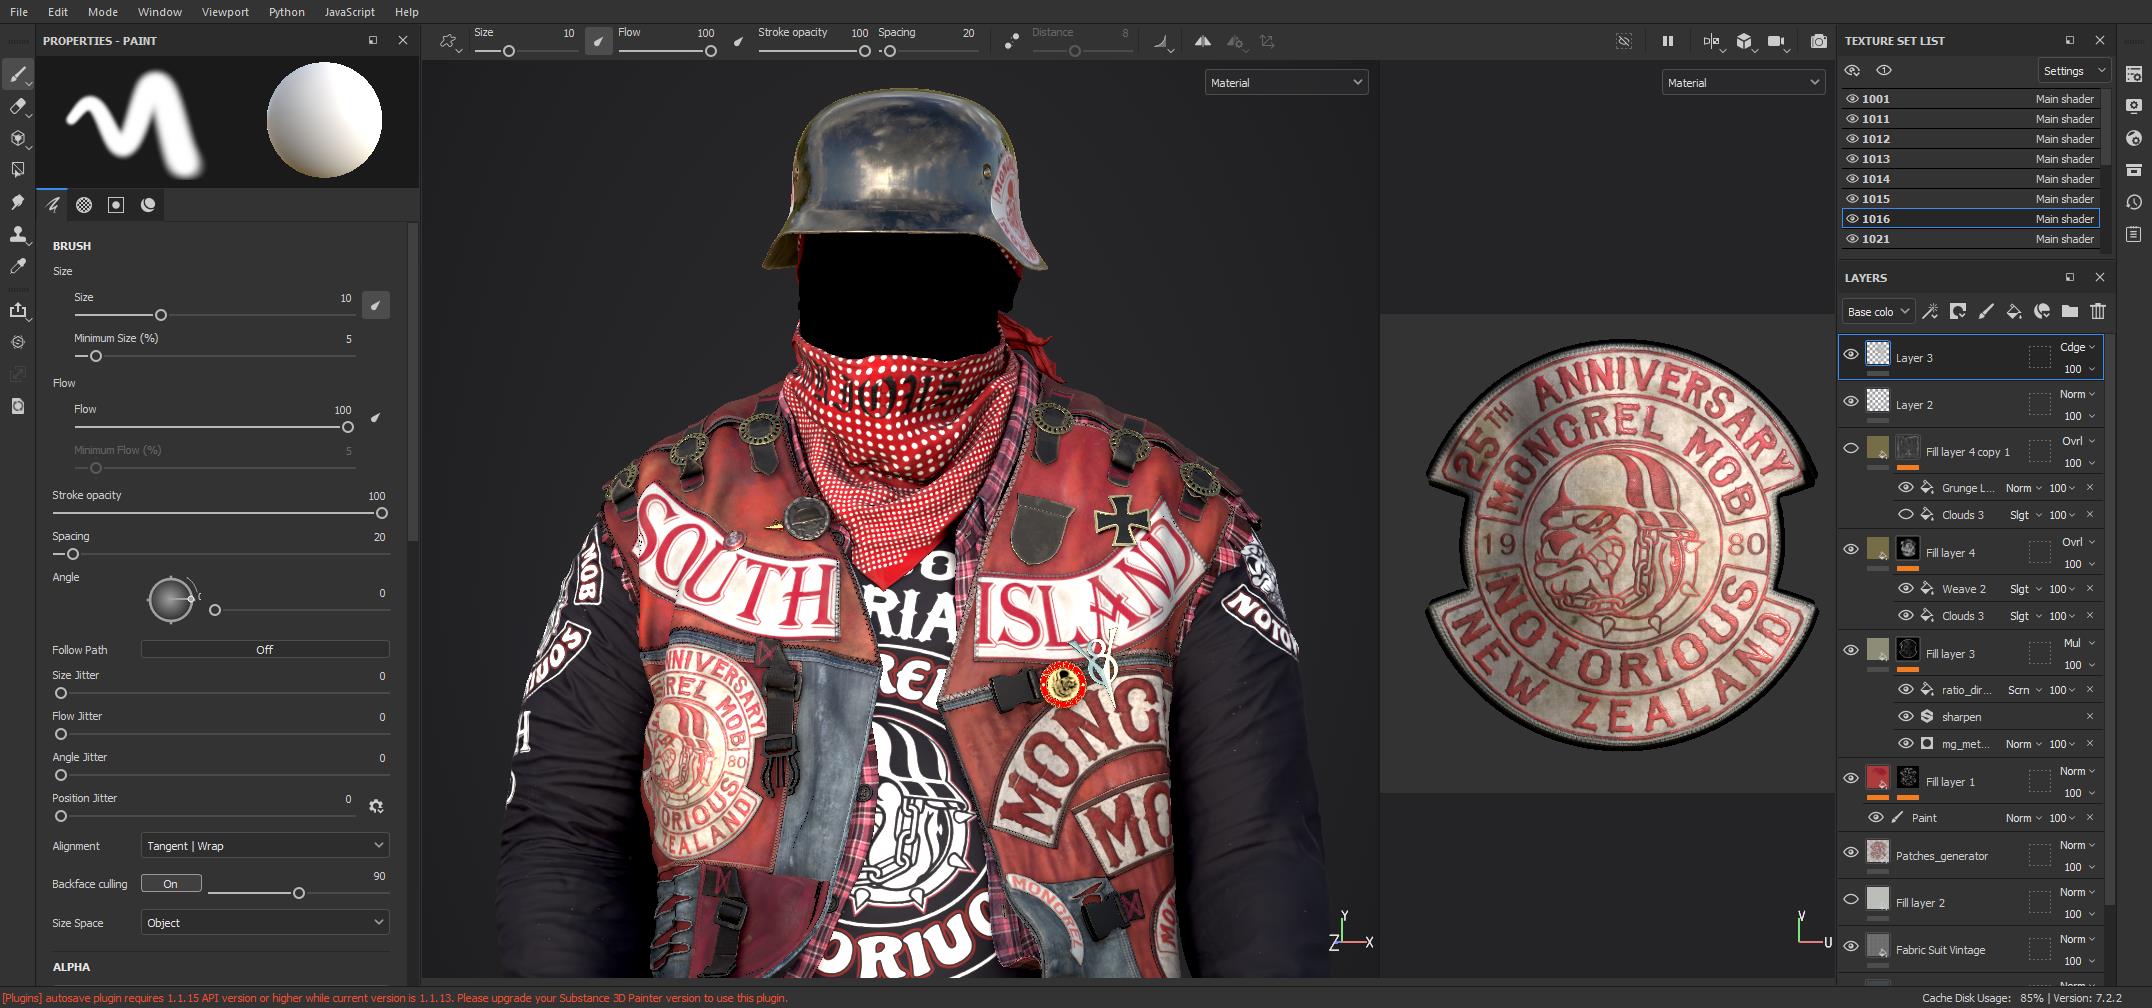
Task: Select the Projection tool
Action: coord(17,138)
